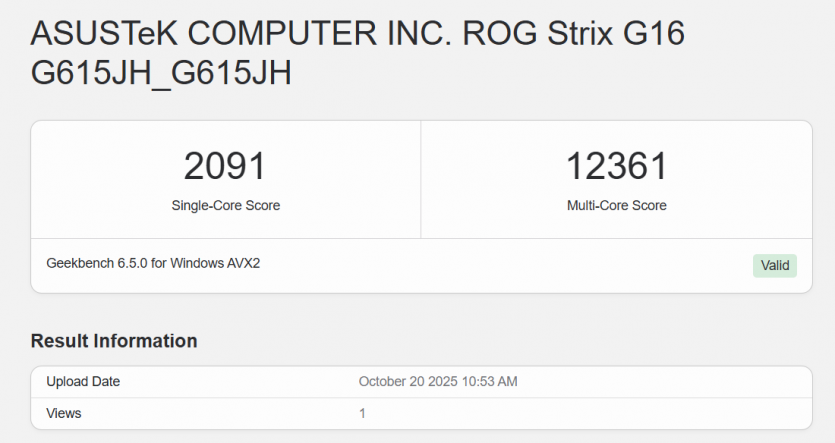Click the G615JH_G615JH model line
This screenshot has height=443, width=835.
click(x=161, y=75)
